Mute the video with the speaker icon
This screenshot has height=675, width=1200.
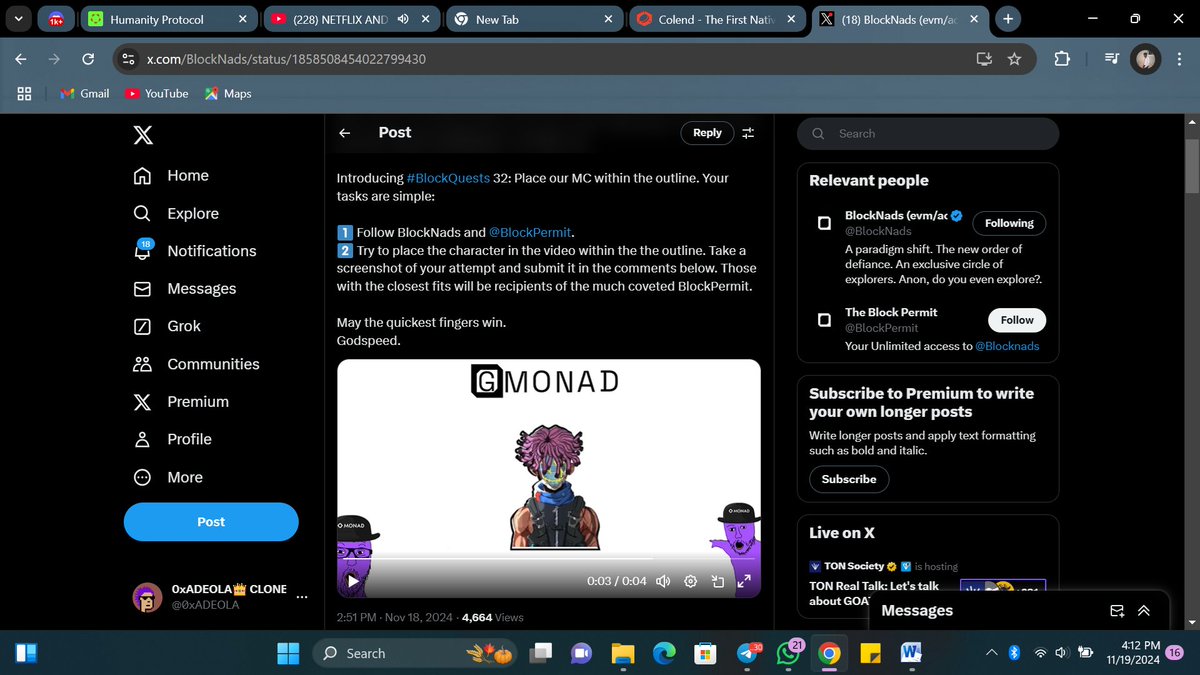pos(662,581)
